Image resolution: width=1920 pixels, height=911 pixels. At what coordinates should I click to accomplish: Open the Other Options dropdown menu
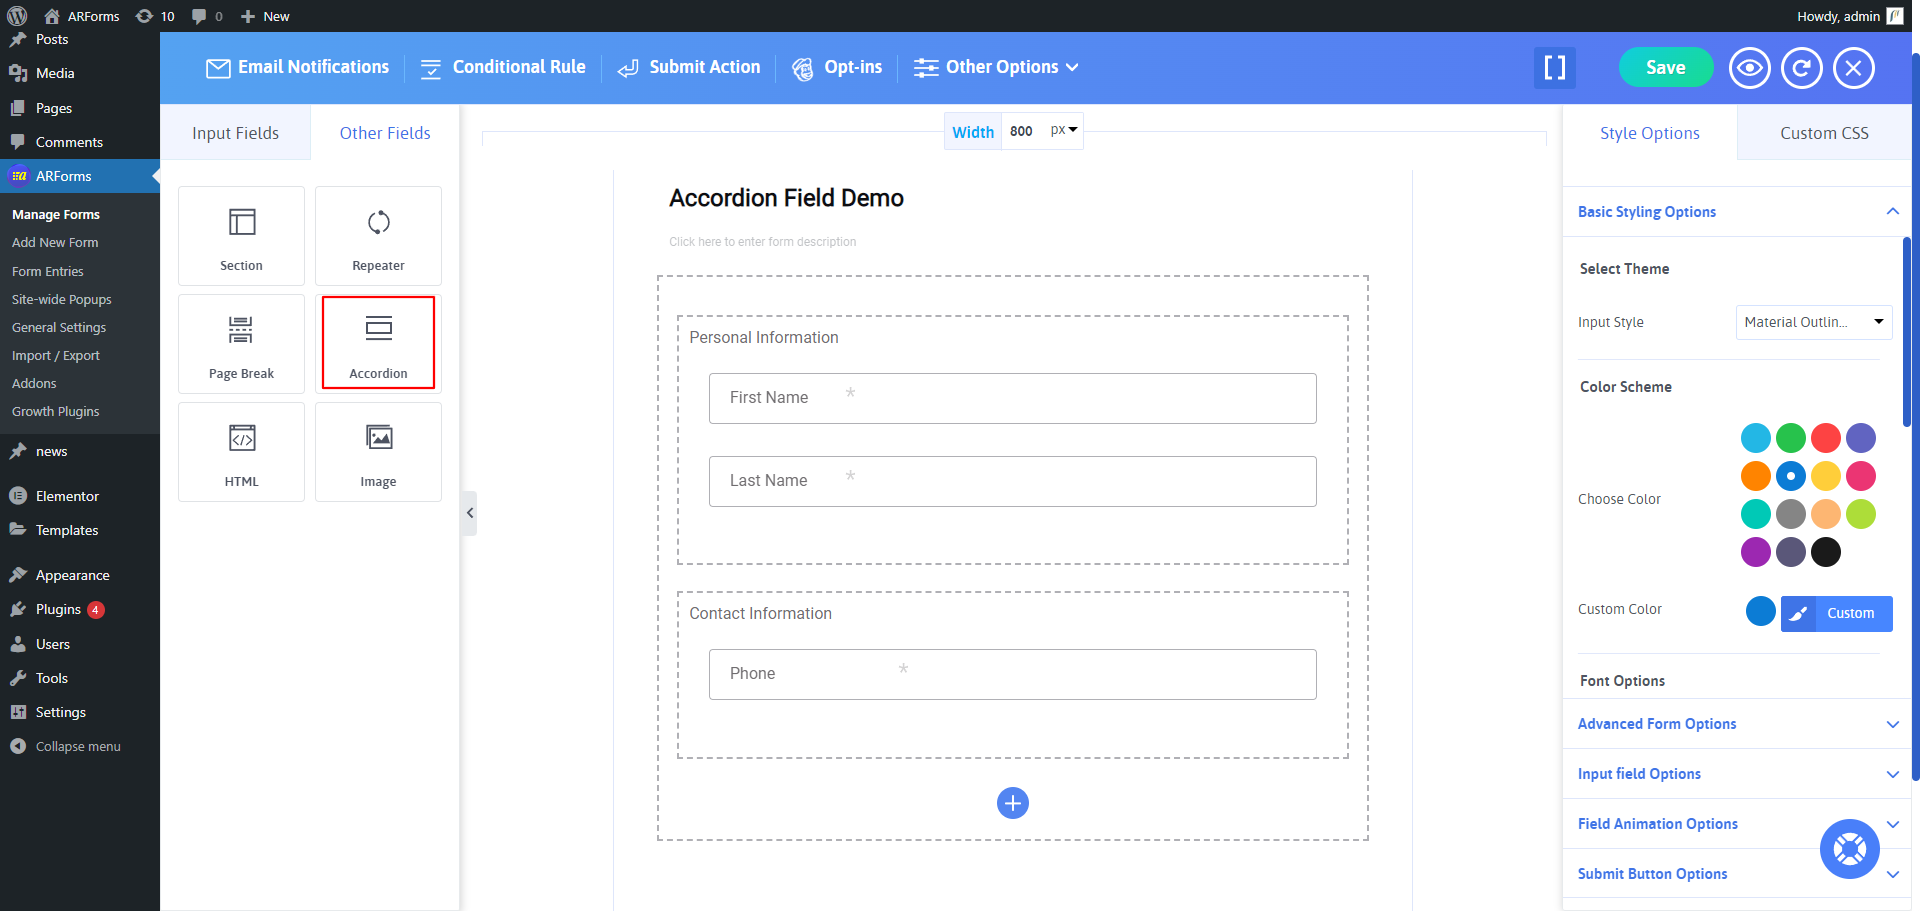pyautogui.click(x=996, y=67)
